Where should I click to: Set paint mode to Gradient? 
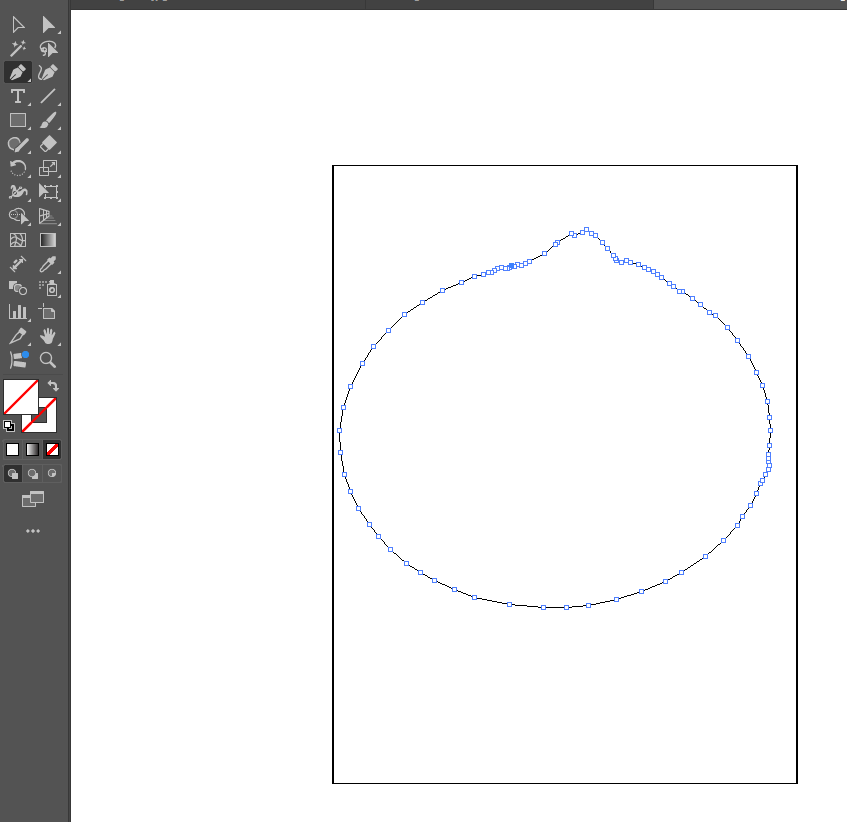pyautogui.click(x=32, y=449)
